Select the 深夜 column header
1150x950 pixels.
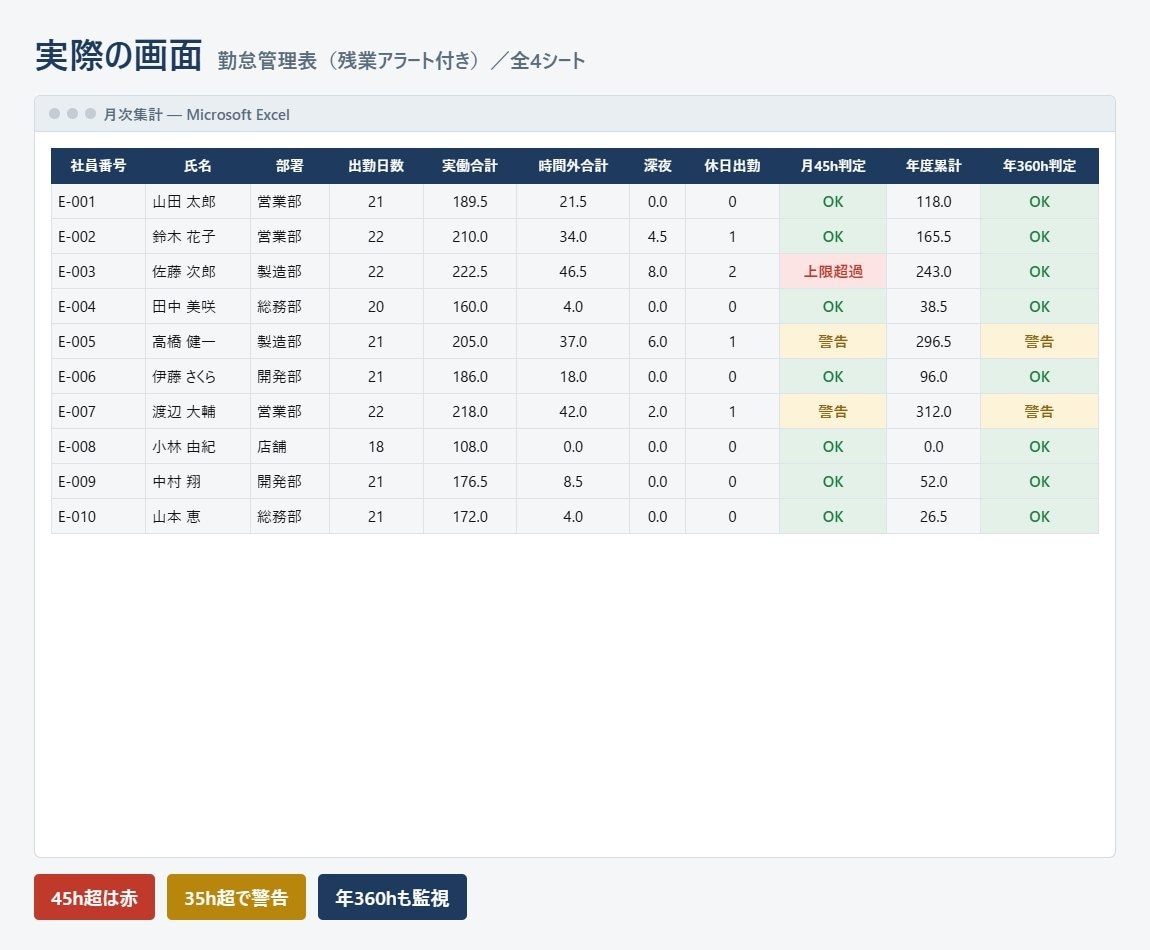657,166
